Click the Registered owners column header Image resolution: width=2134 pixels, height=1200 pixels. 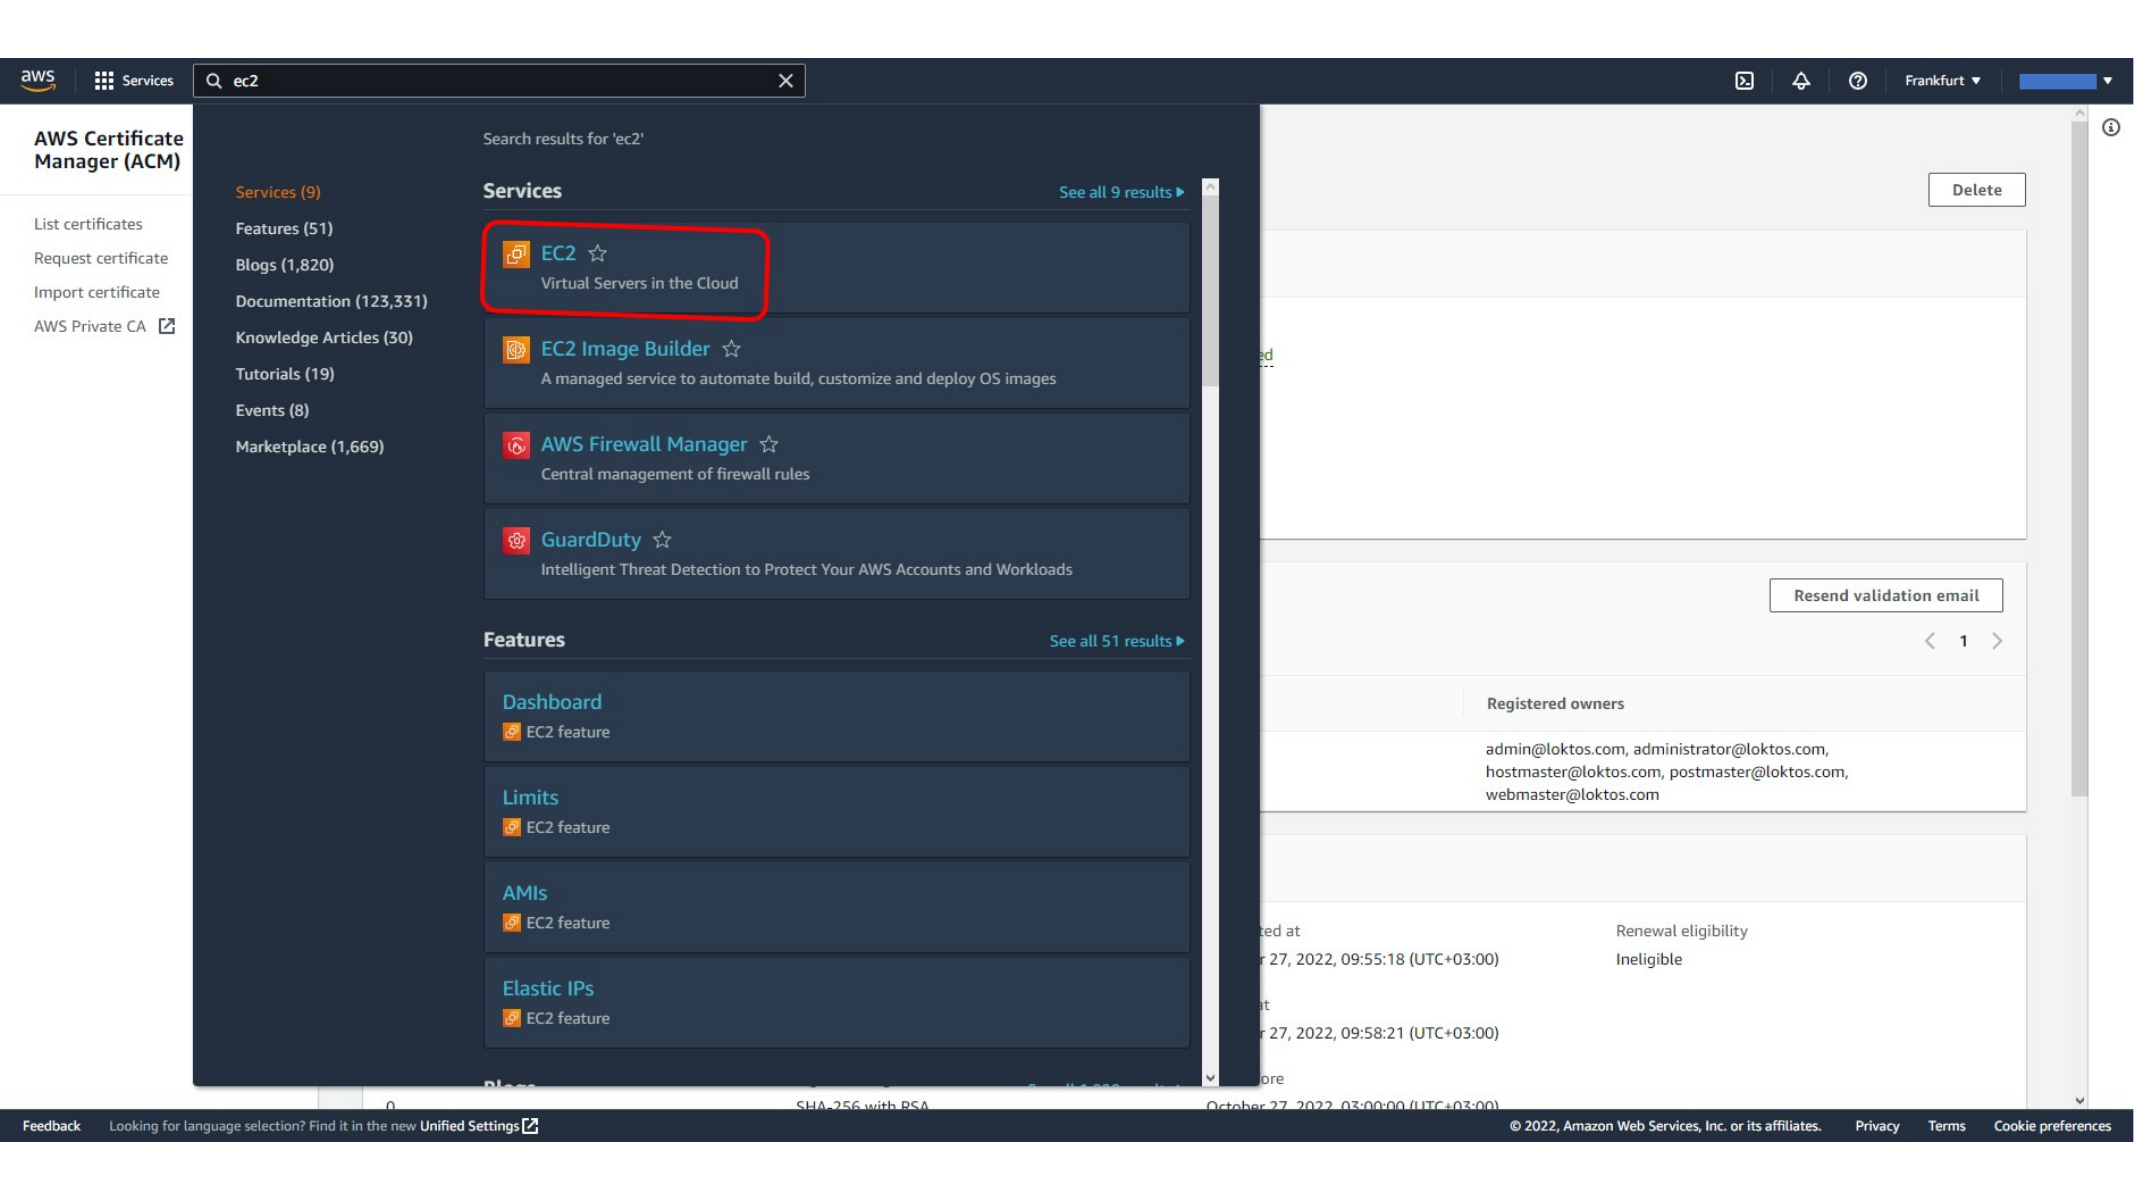[1555, 703]
